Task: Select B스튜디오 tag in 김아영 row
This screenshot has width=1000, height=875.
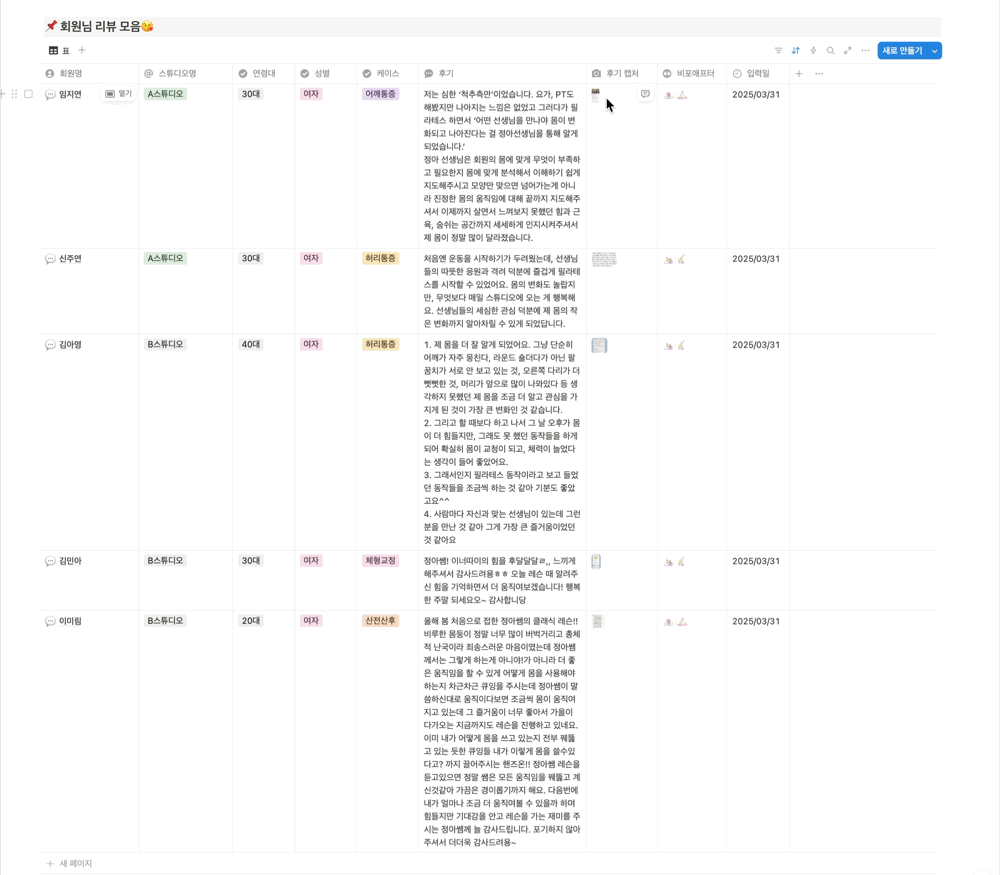Action: (165, 344)
